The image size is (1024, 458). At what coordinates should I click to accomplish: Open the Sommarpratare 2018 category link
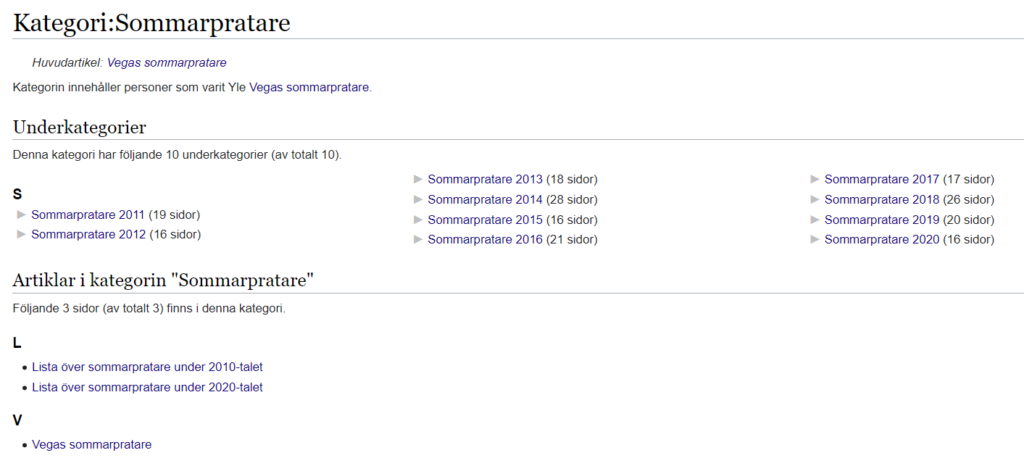881,200
